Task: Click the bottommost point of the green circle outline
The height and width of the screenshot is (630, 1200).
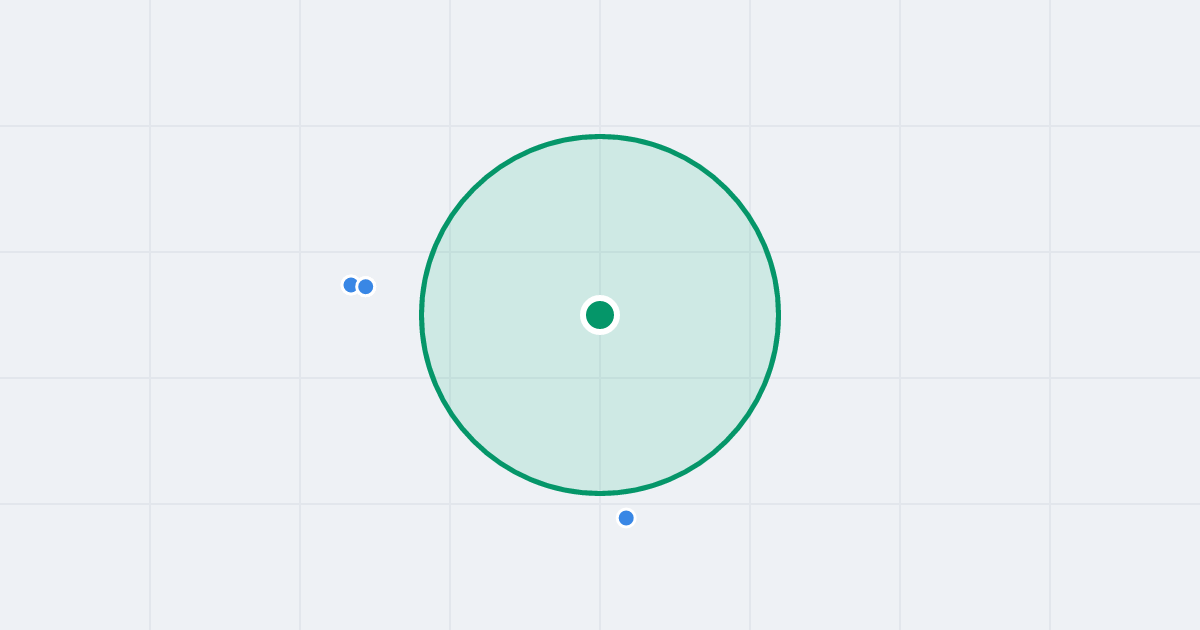Action: (x=600, y=493)
